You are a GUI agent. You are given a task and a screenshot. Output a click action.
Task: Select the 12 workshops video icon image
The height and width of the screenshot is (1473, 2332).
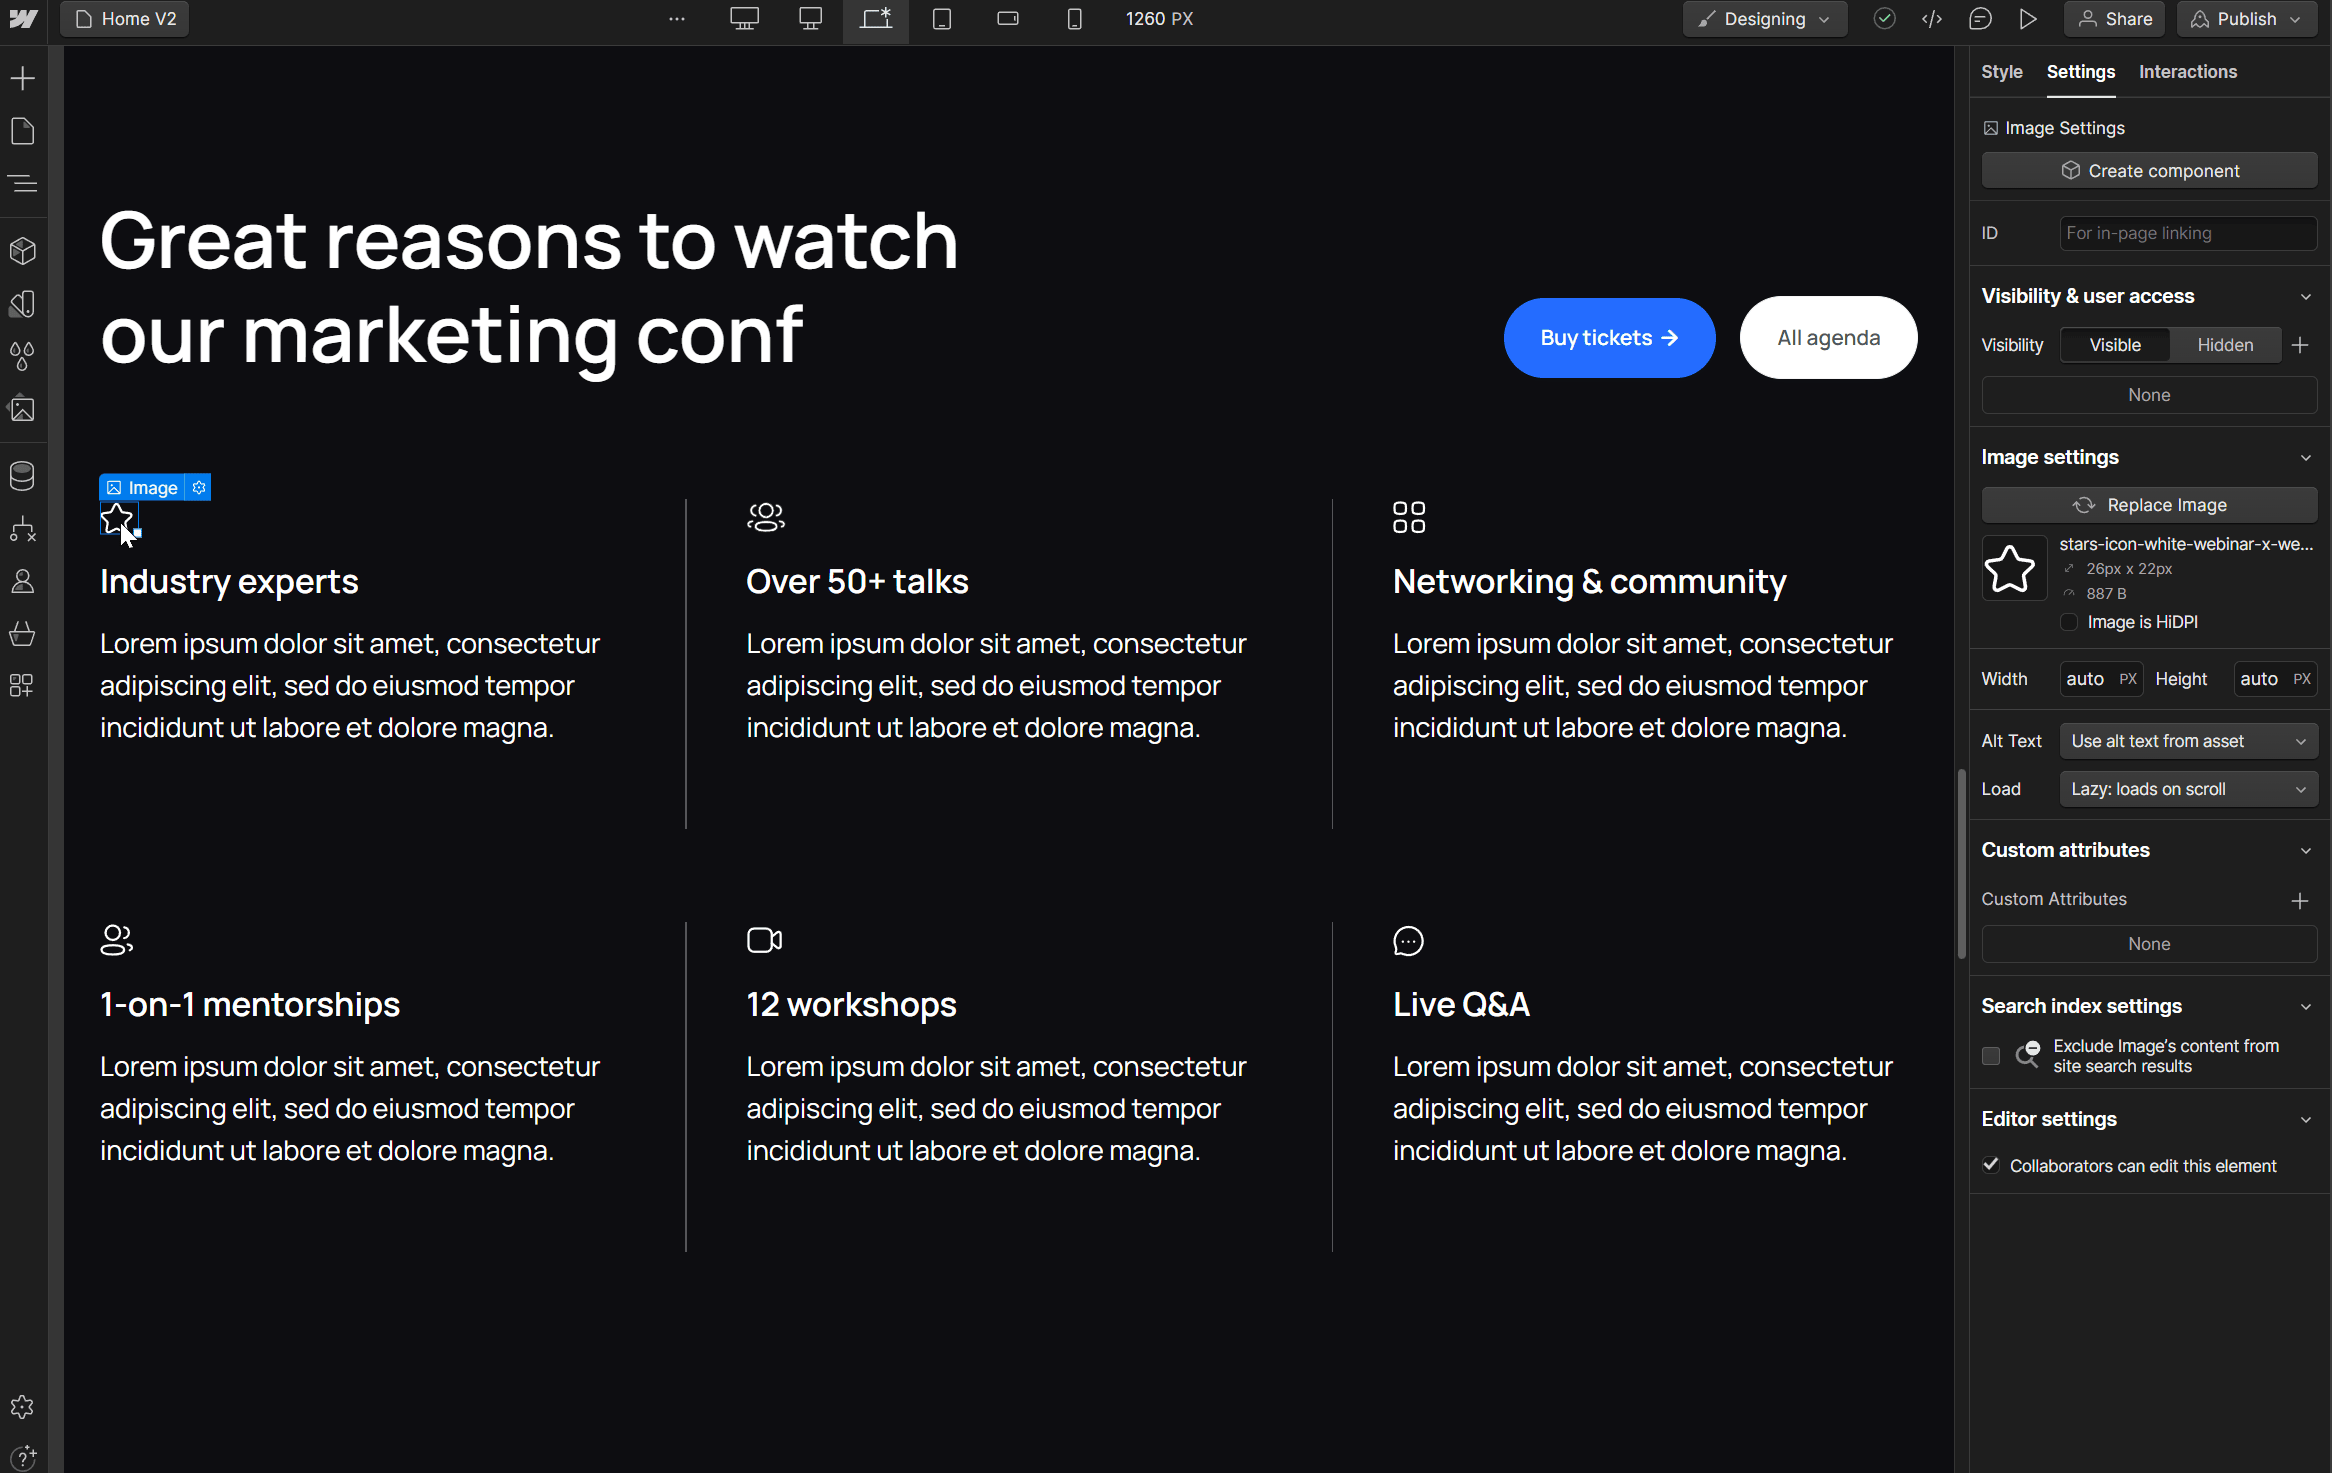(764, 941)
